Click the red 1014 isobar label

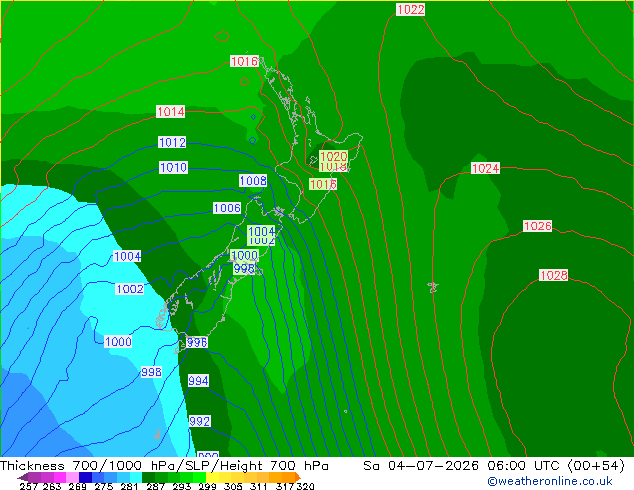(x=171, y=112)
